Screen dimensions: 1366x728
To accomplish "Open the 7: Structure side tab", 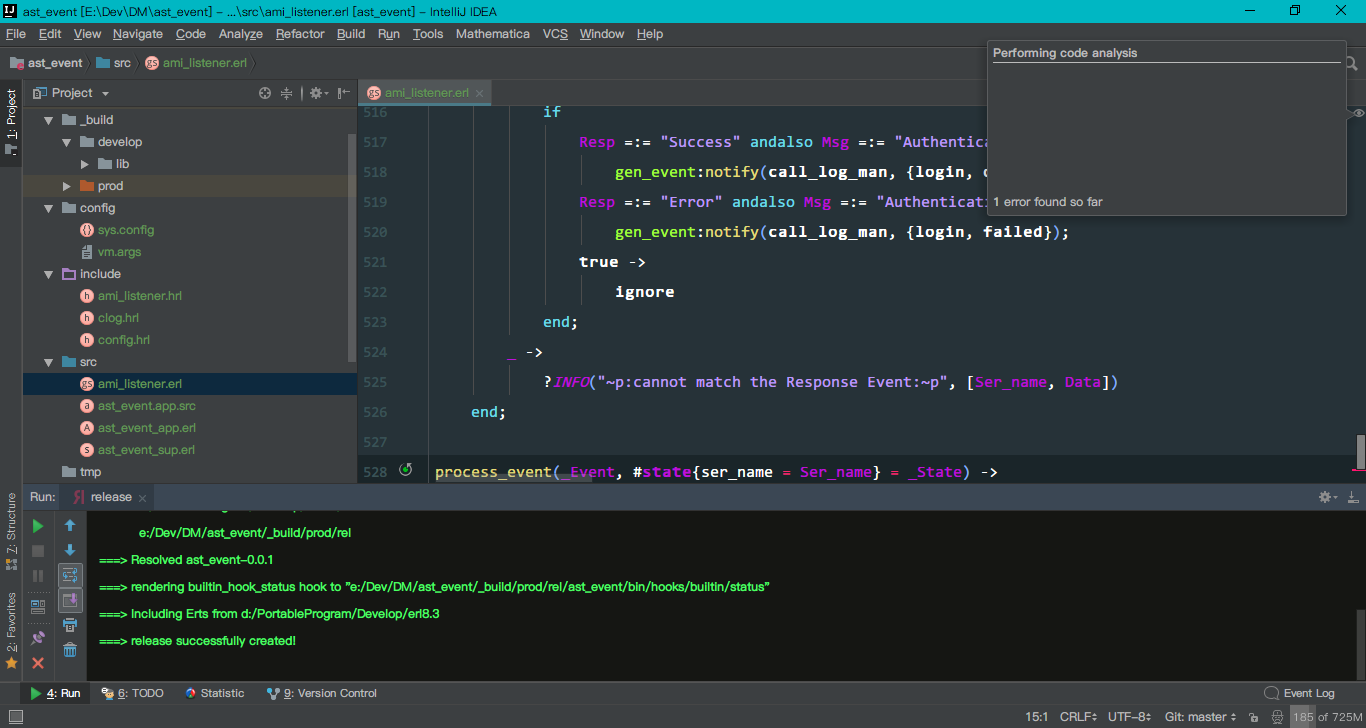I will (x=11, y=531).
